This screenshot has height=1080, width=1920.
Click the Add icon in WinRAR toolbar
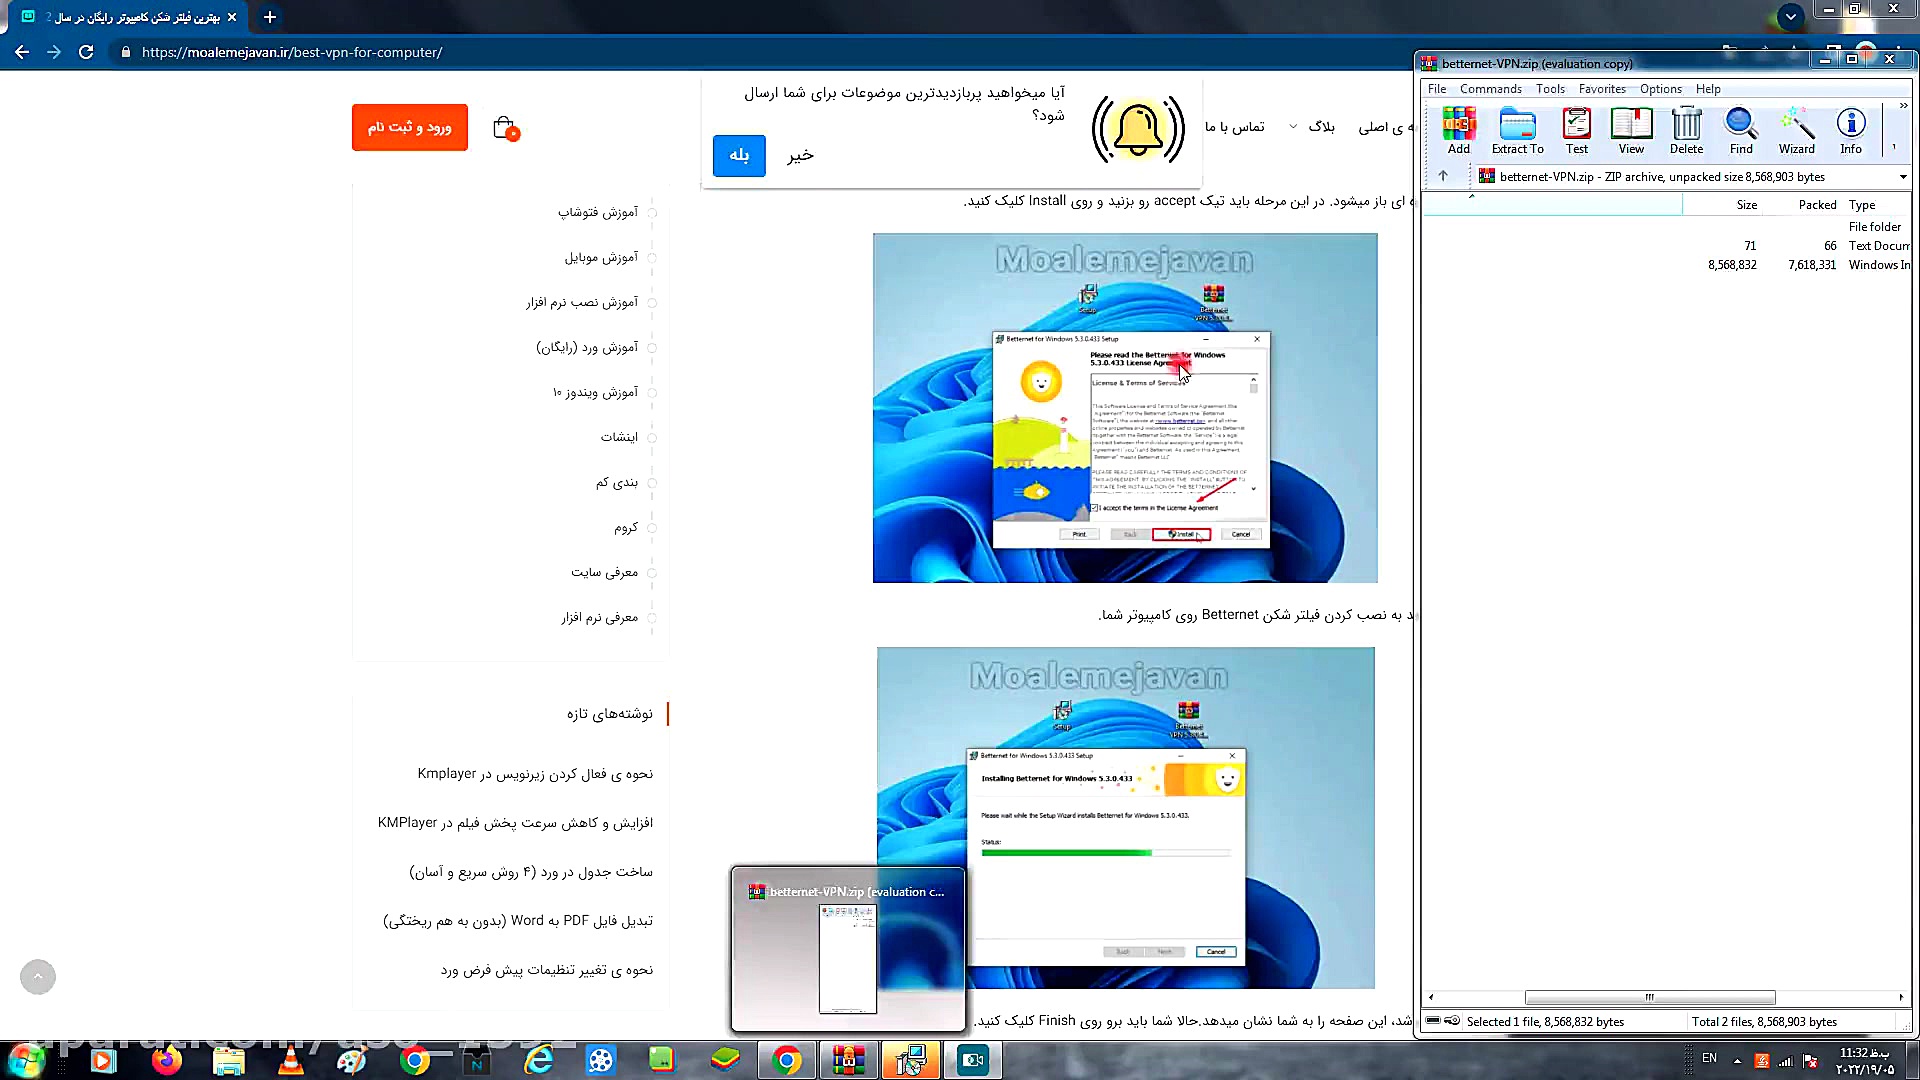(1459, 131)
